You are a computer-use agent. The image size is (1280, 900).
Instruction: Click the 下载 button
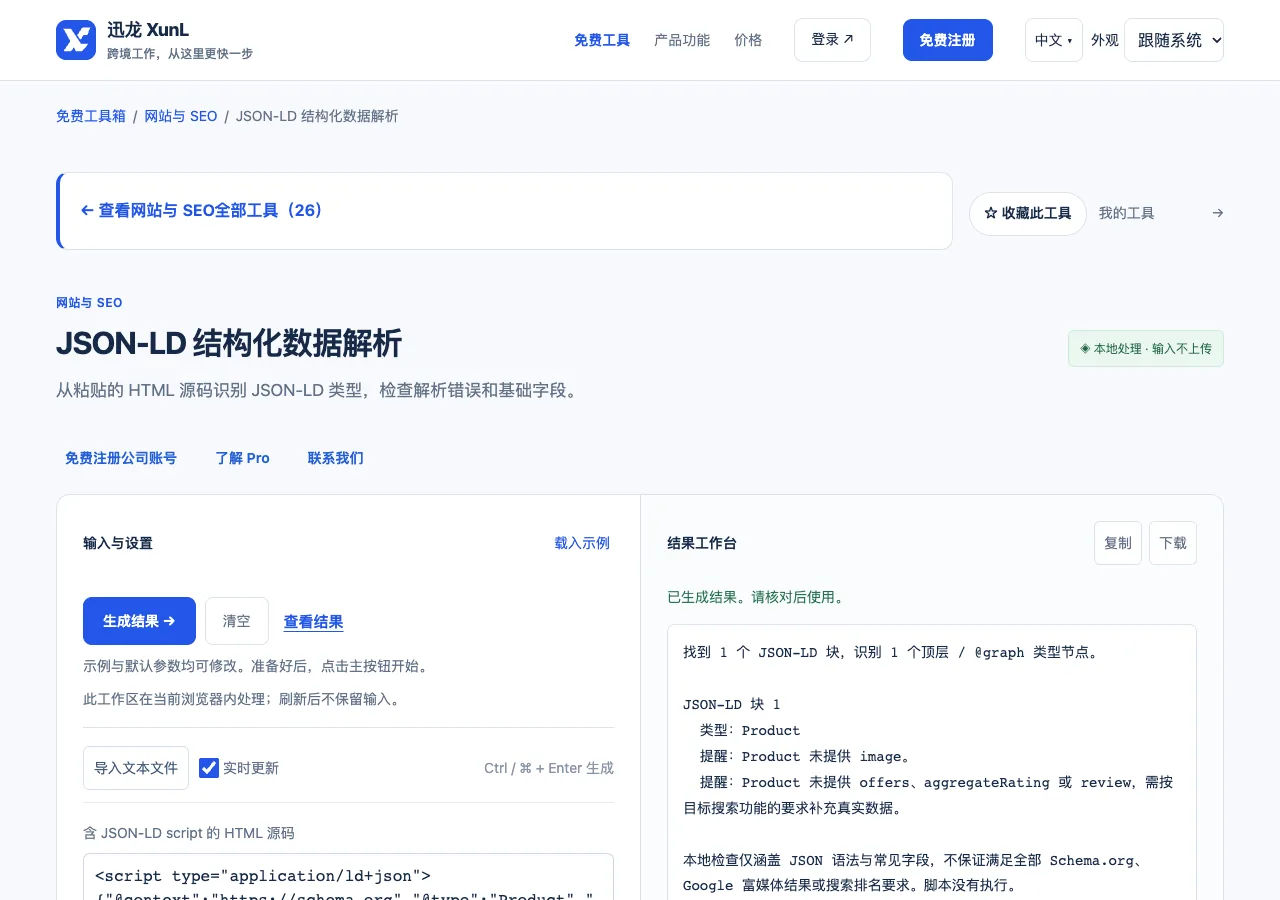pos(1173,543)
